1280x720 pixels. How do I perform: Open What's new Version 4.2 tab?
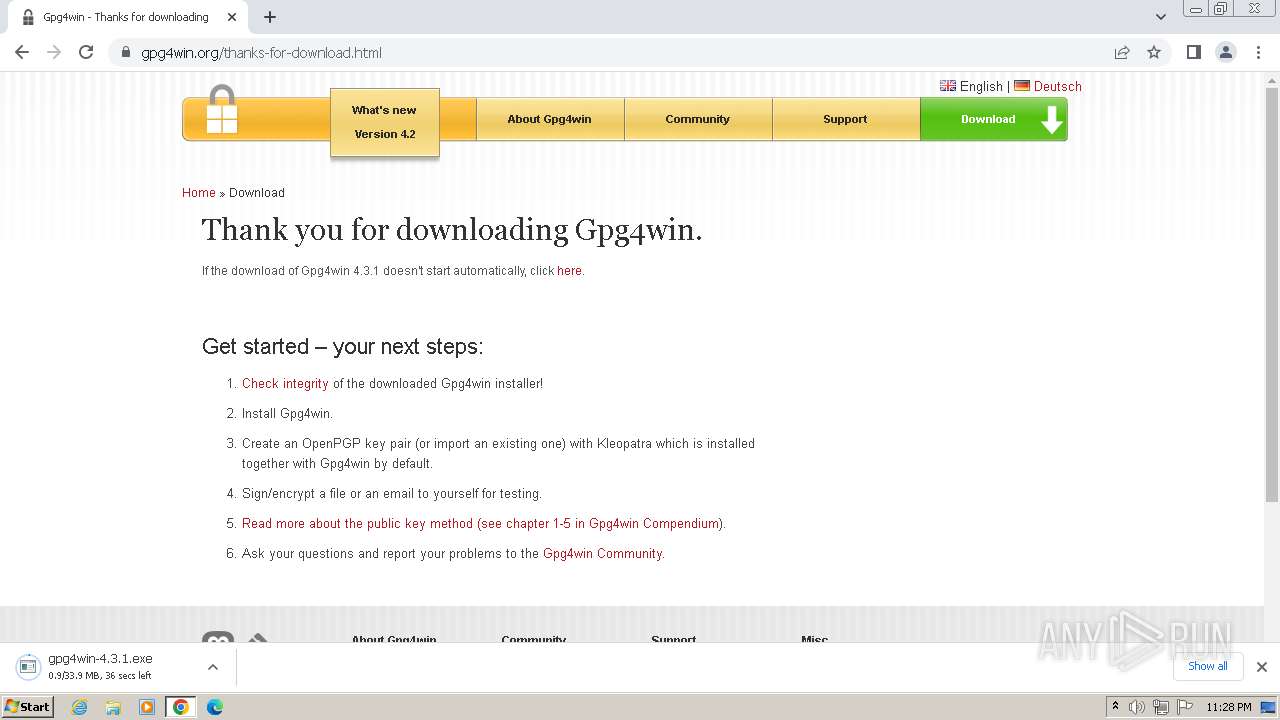click(385, 122)
